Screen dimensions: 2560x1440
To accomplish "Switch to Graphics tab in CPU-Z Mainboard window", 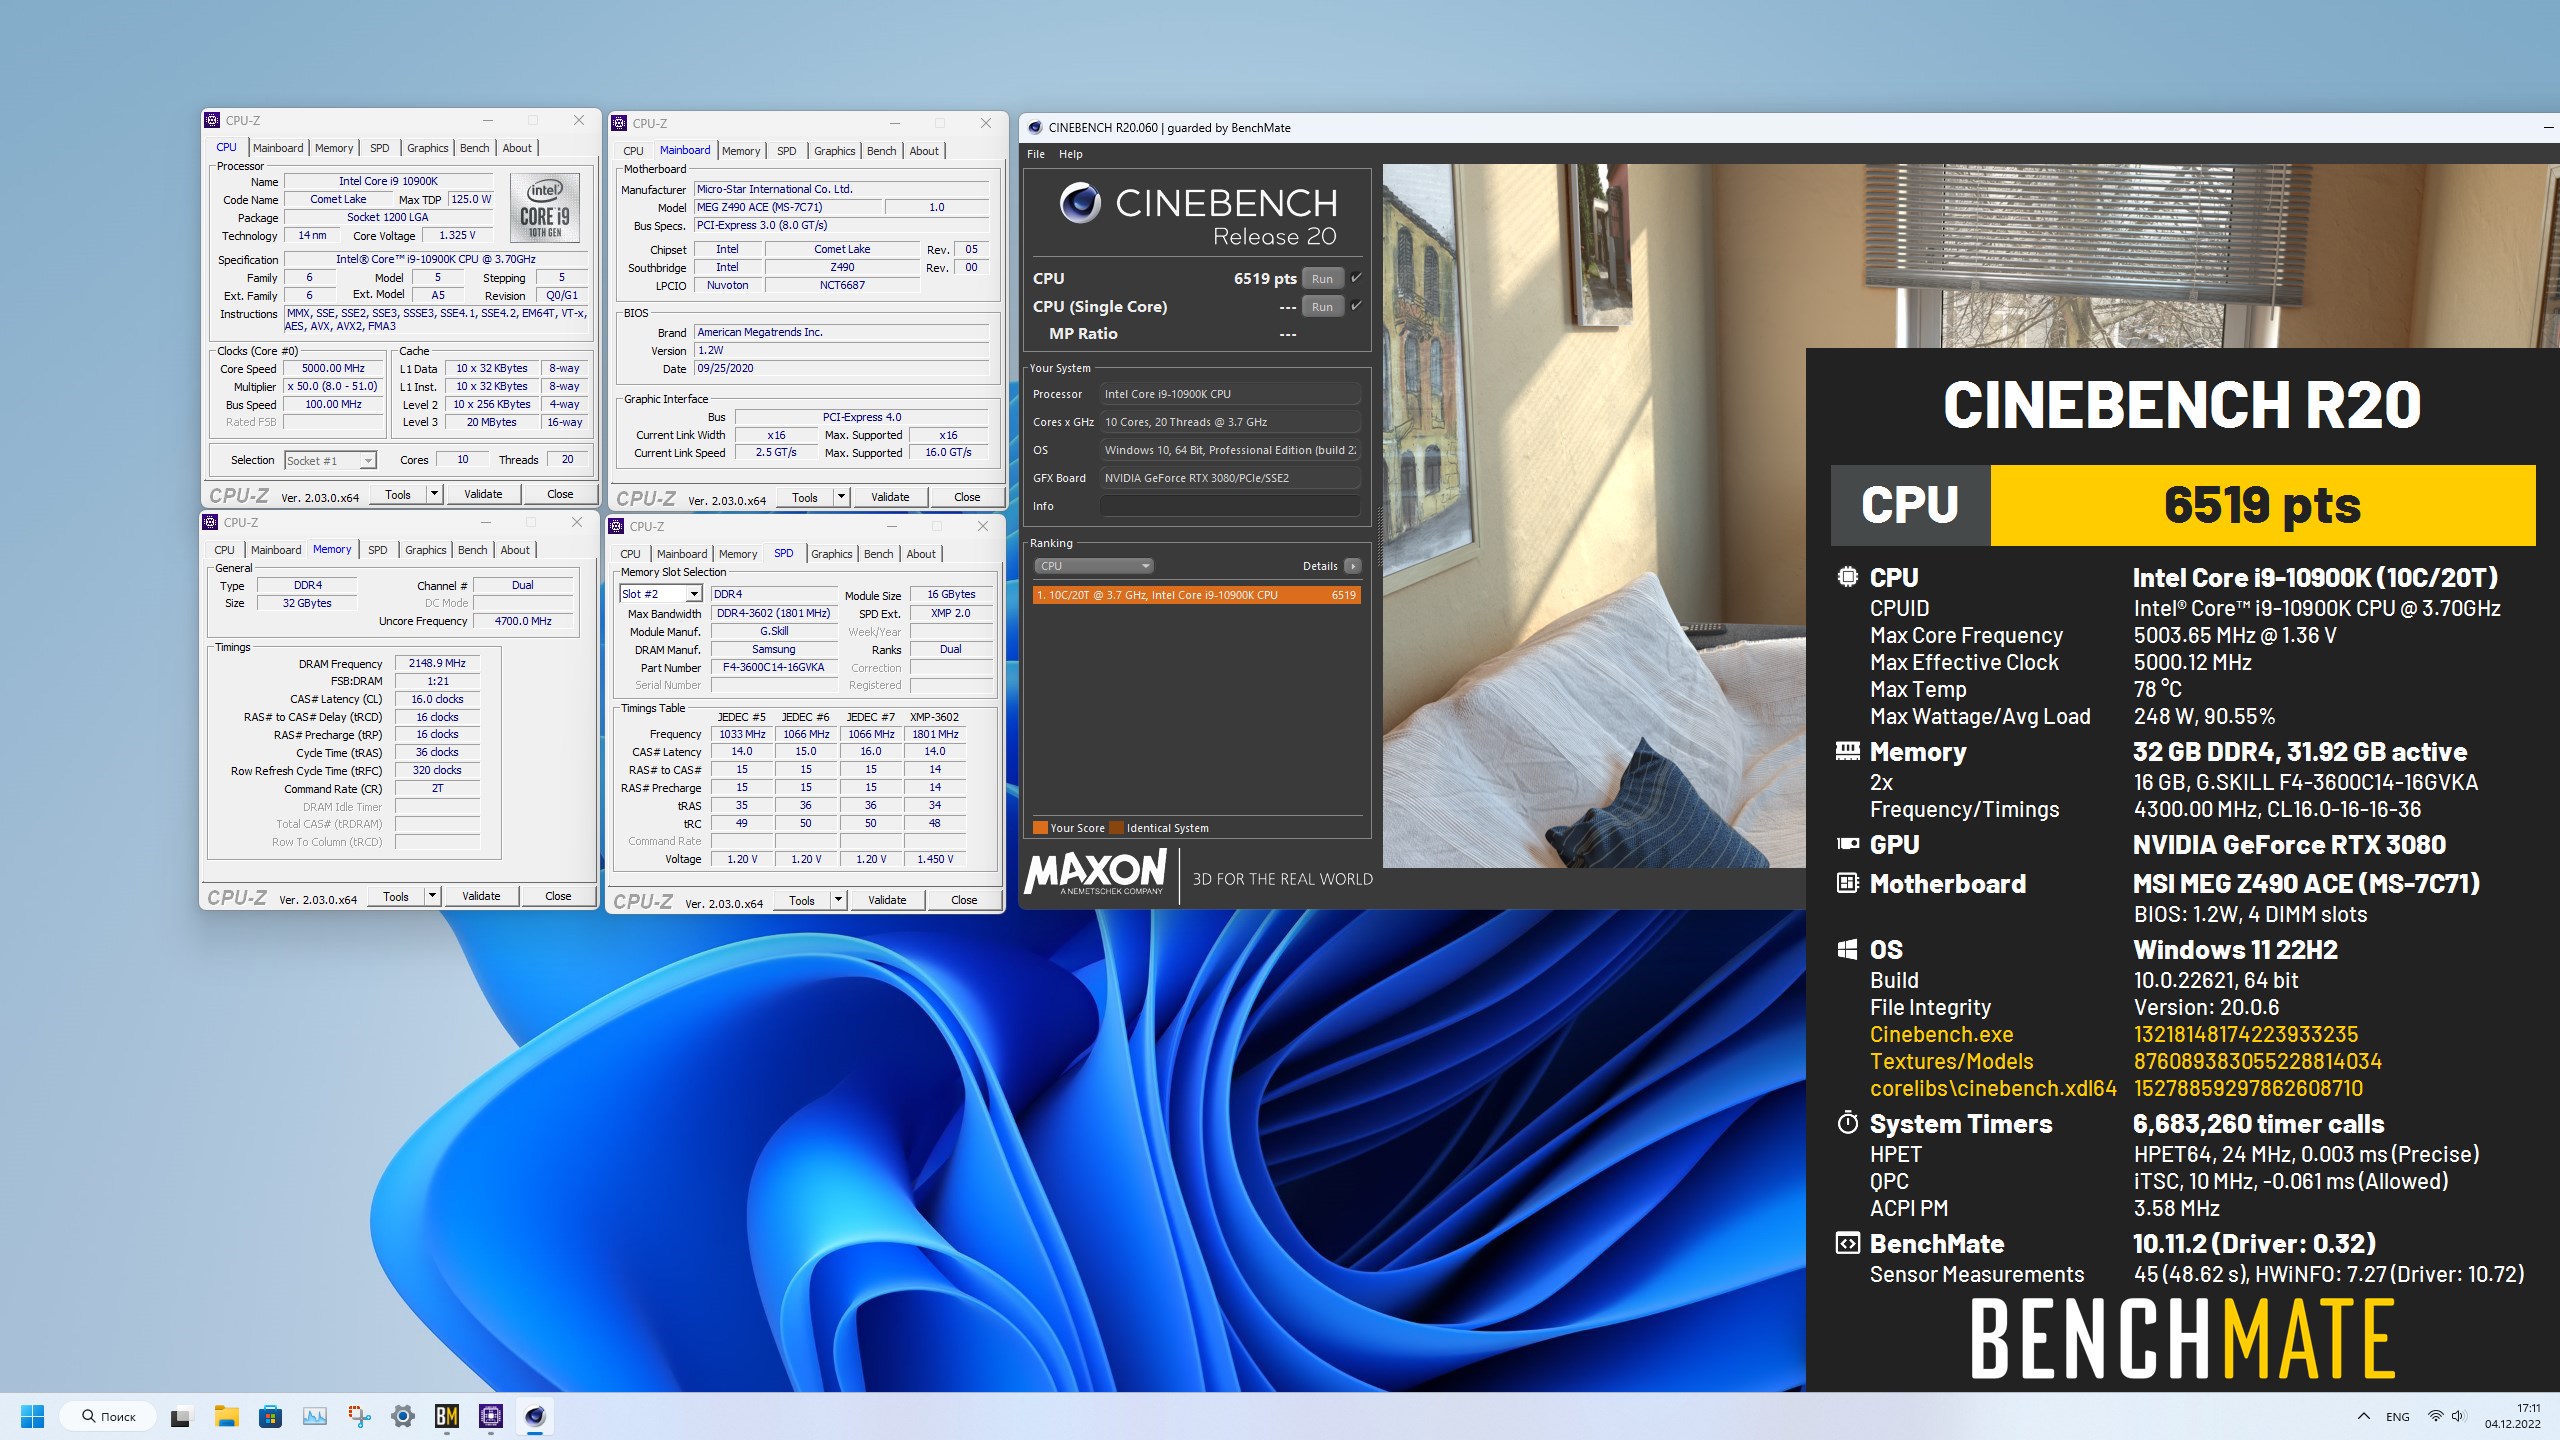I will point(834,151).
